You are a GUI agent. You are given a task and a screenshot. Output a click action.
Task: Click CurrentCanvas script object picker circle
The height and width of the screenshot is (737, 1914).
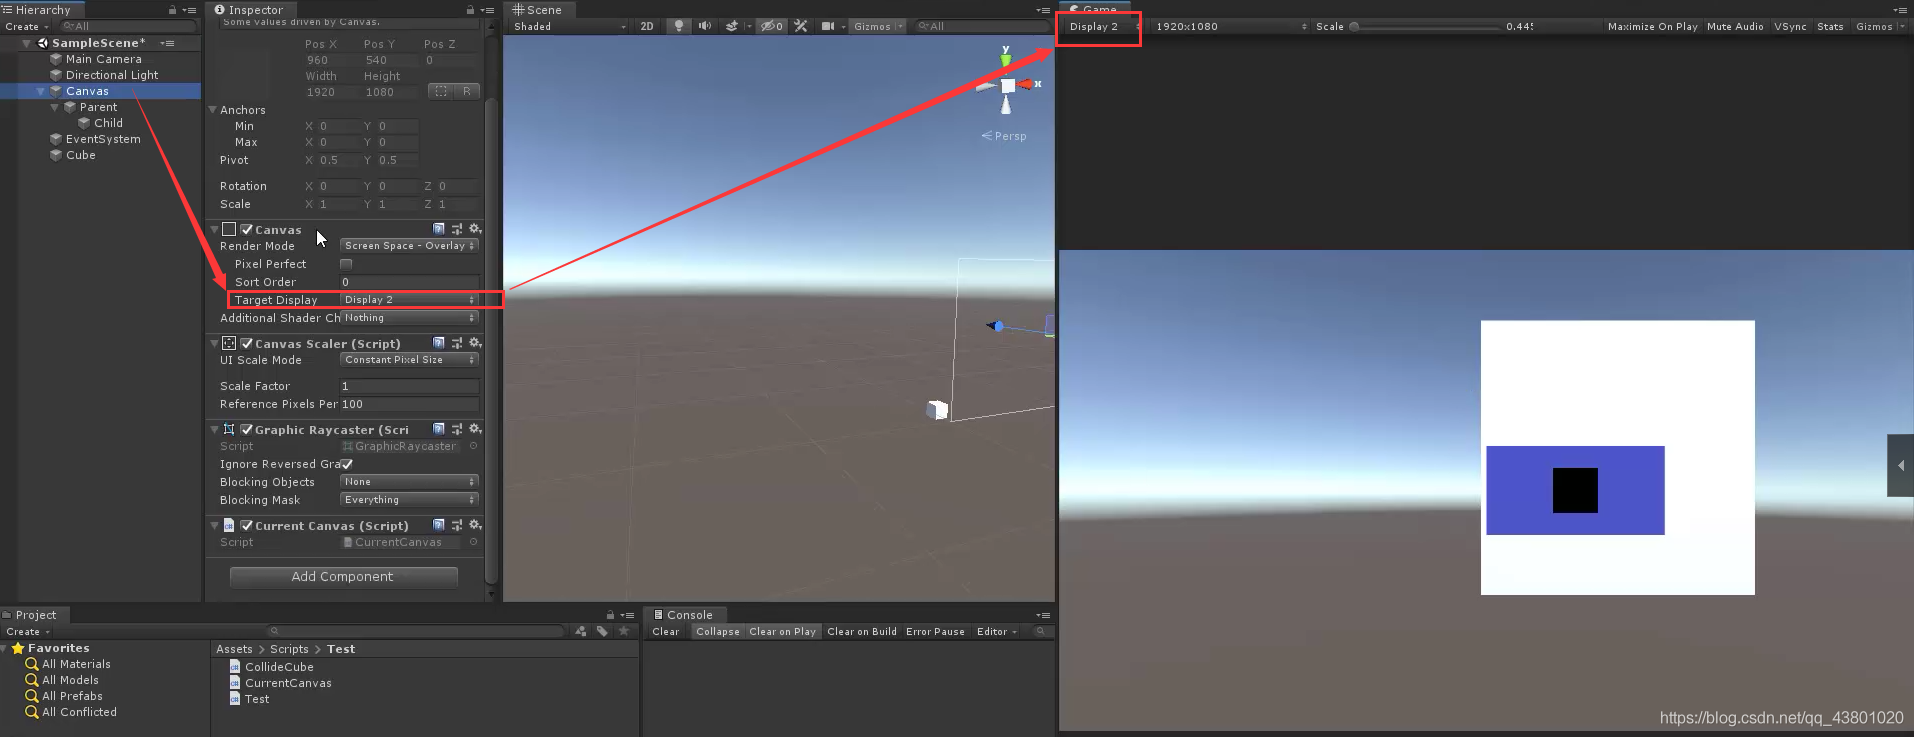click(x=474, y=542)
